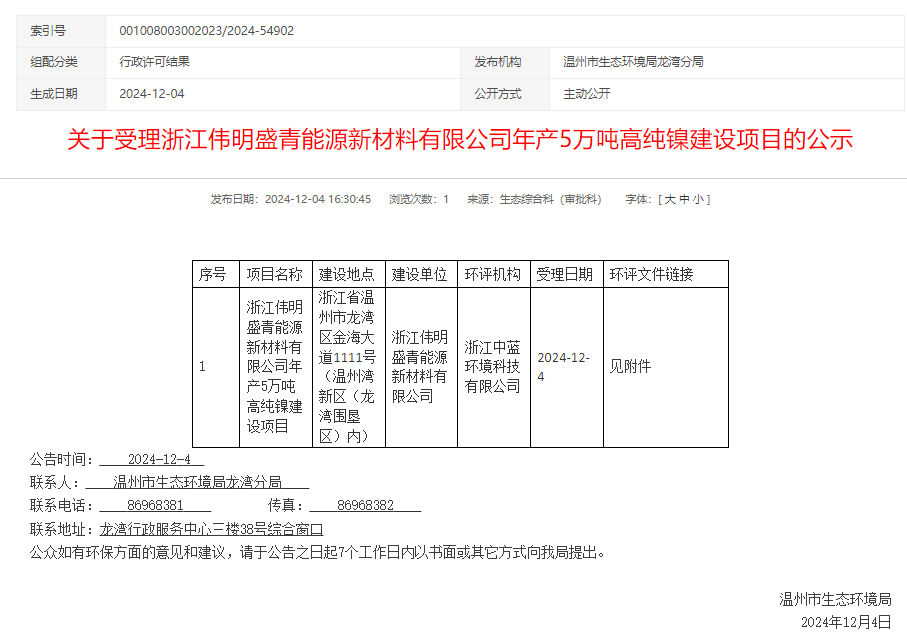
Task: Set font size to medium (中)
Action: (x=684, y=199)
